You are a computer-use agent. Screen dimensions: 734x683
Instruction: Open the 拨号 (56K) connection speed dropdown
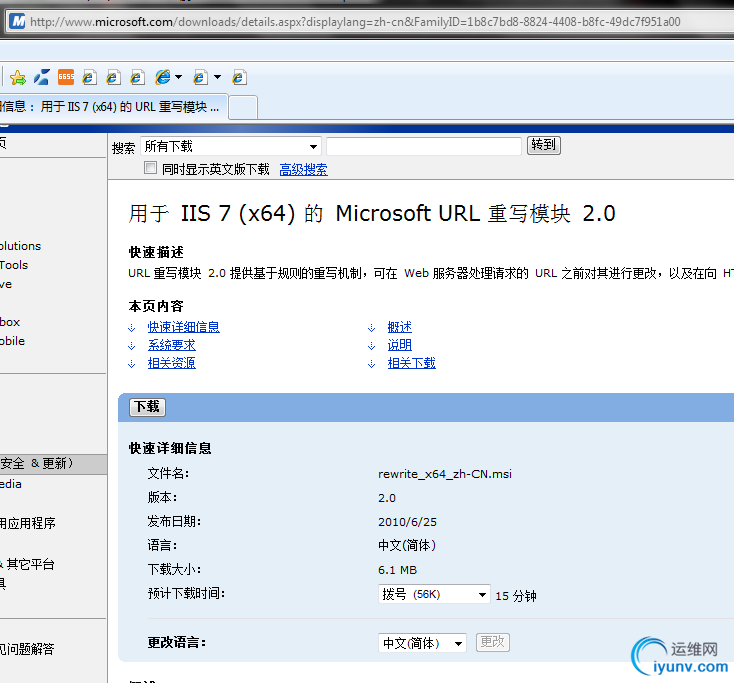(434, 595)
